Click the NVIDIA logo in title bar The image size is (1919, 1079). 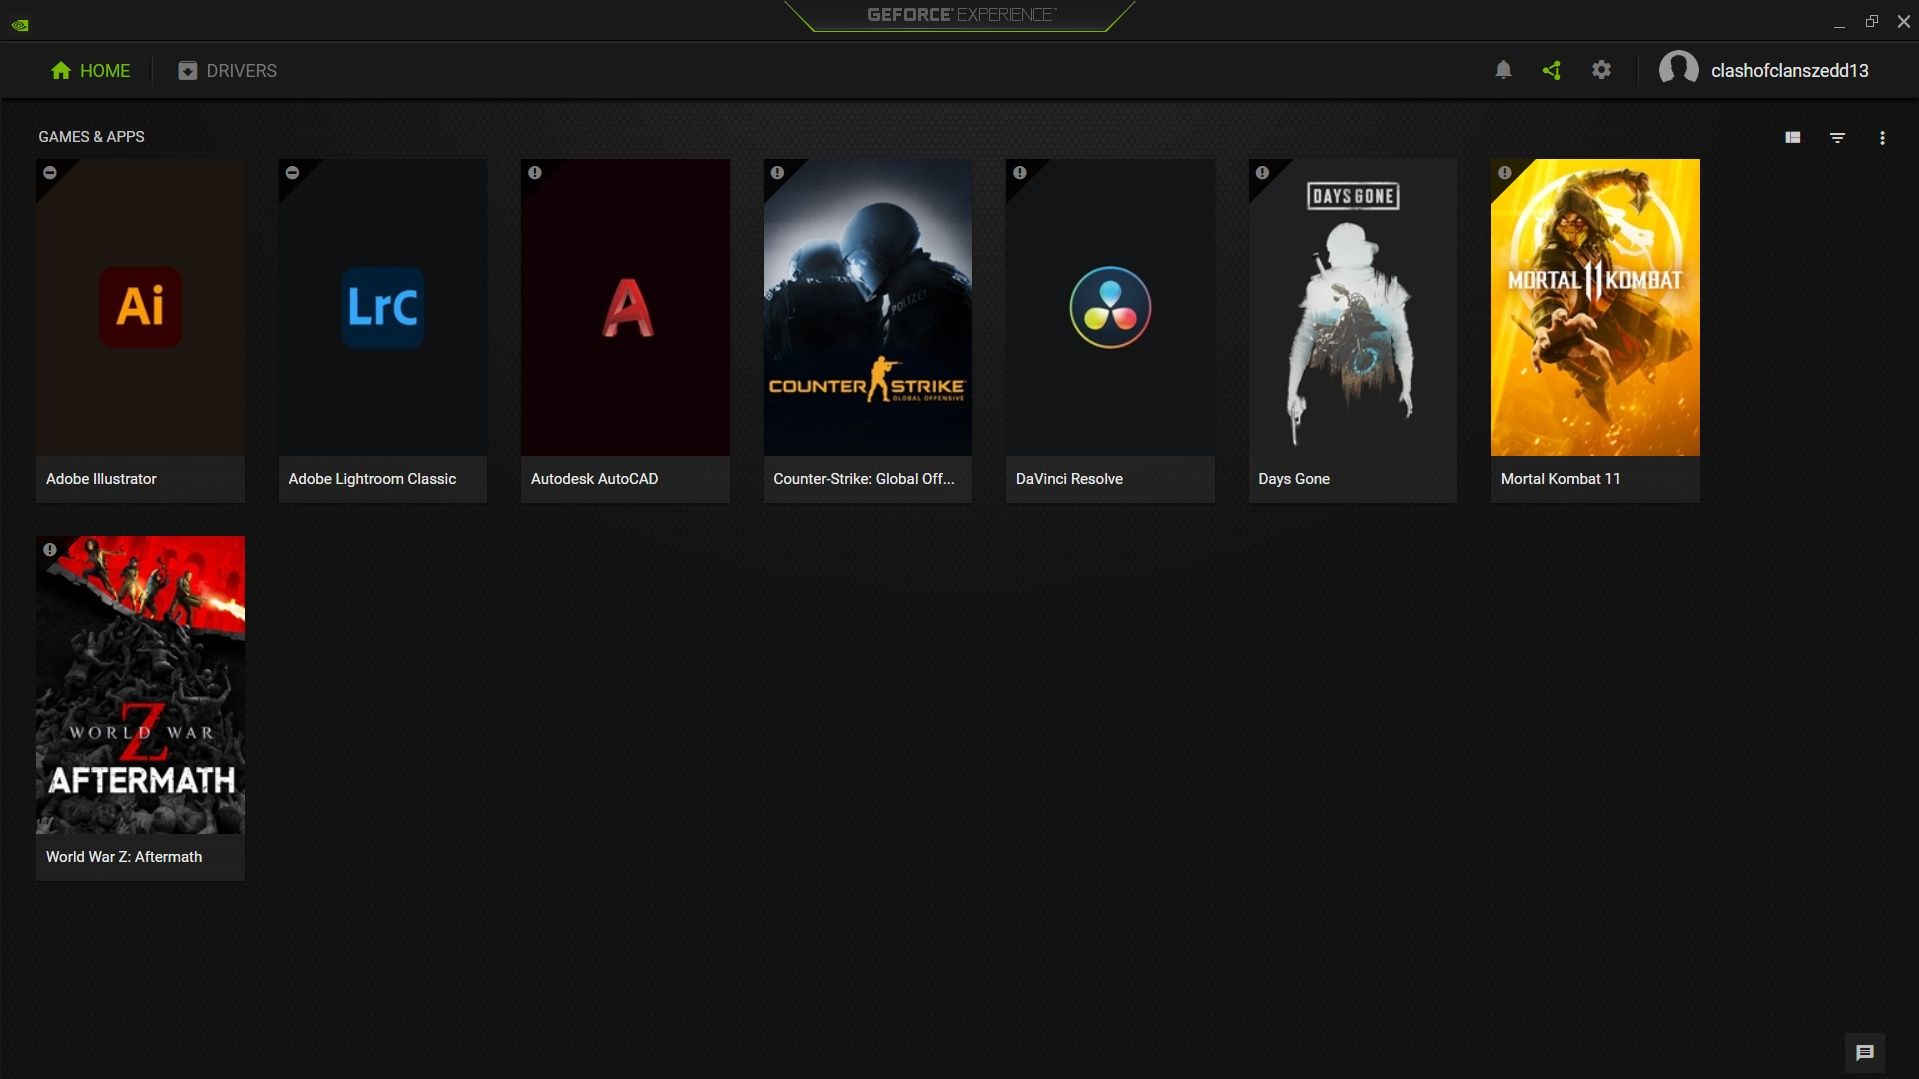(x=20, y=24)
